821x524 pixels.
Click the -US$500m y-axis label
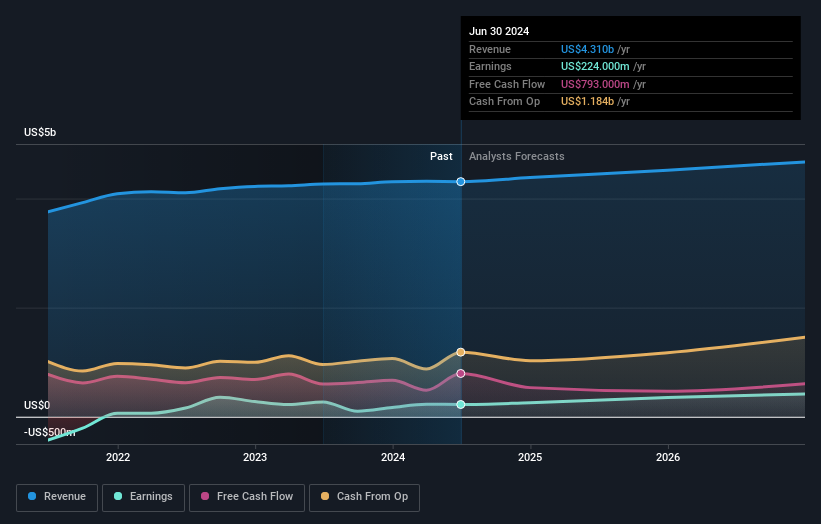tap(49, 432)
